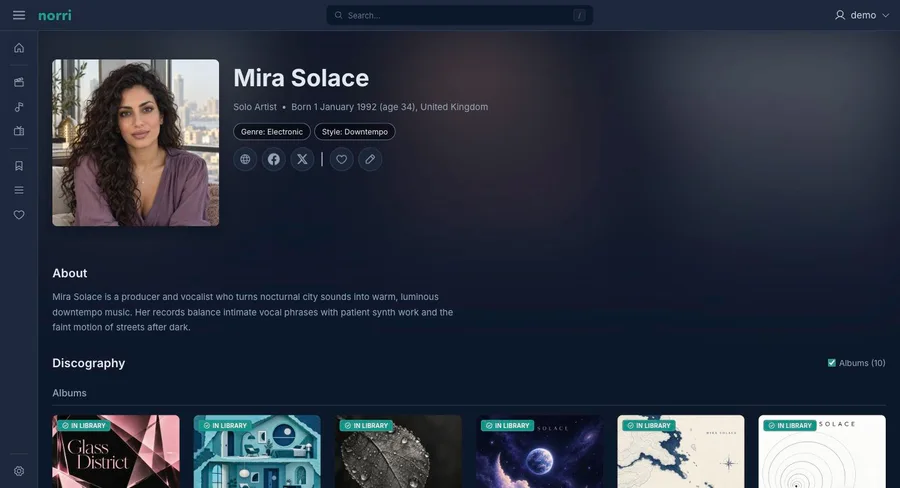Screen dimensions: 900x488
Task: Click the slash shortcut hint in the search bar
Action: (579, 16)
